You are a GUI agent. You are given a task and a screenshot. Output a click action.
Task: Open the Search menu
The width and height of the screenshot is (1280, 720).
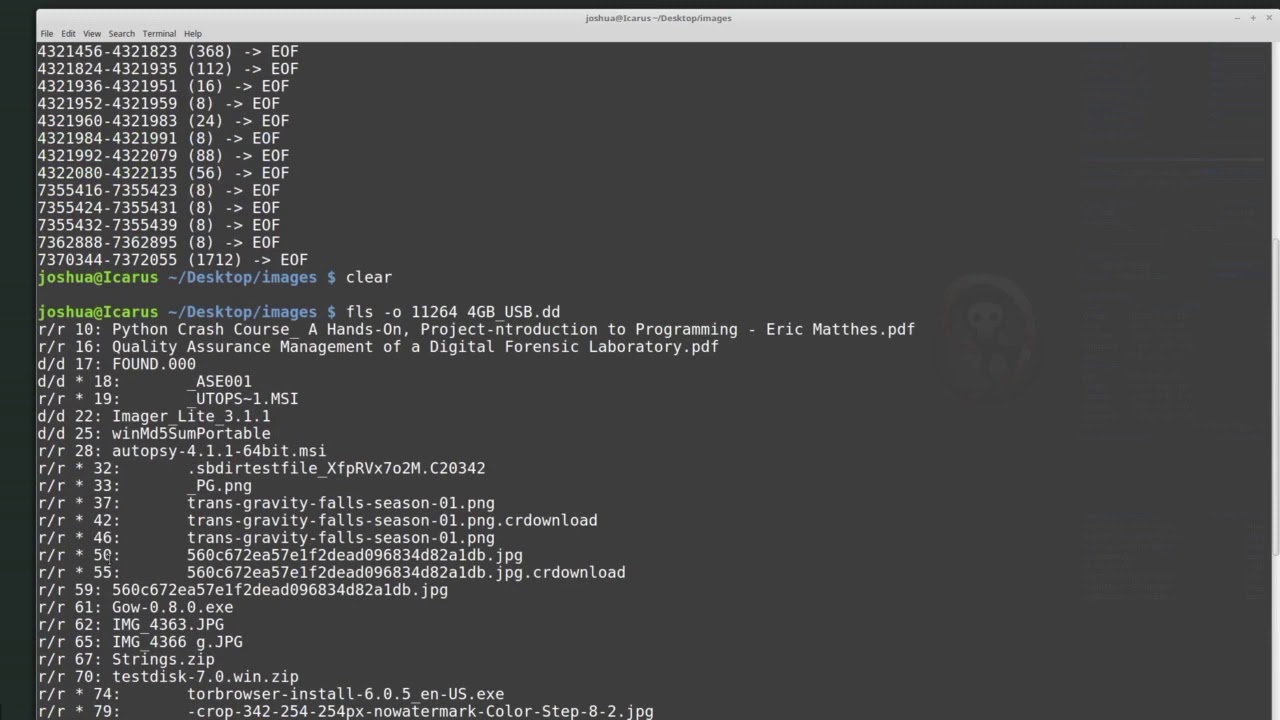point(122,34)
